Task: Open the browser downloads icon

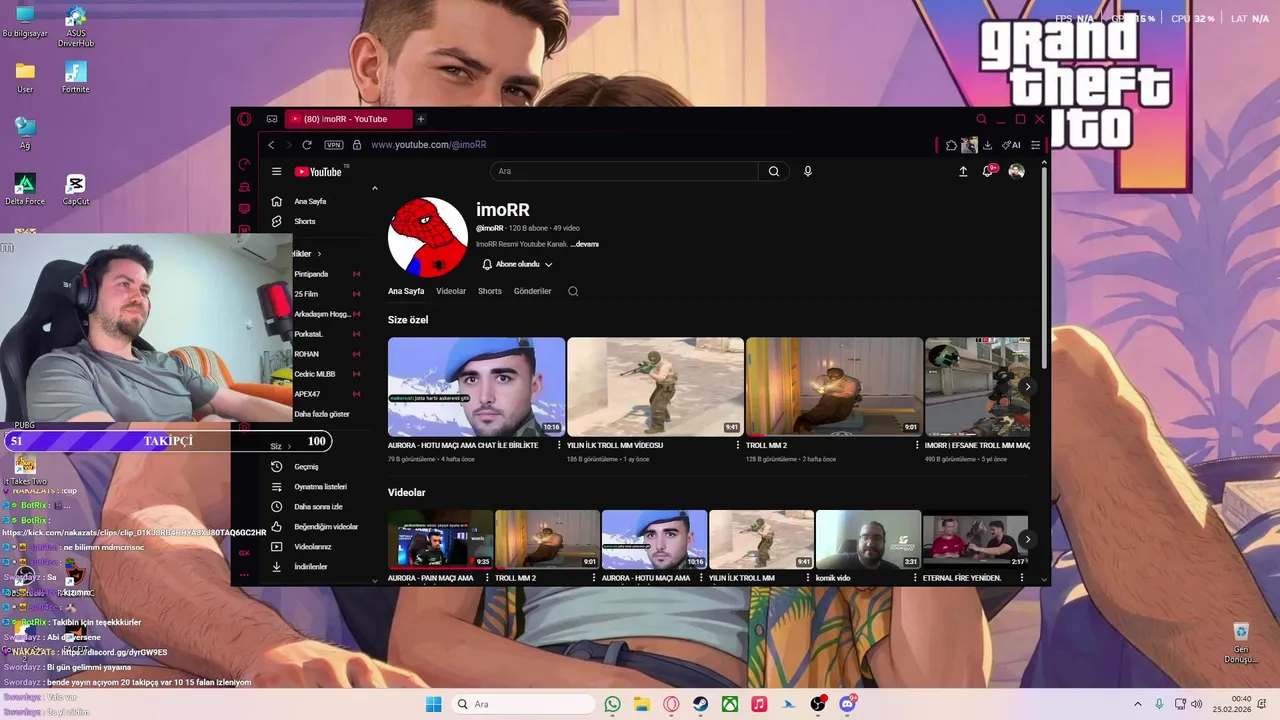Action: coord(987,145)
